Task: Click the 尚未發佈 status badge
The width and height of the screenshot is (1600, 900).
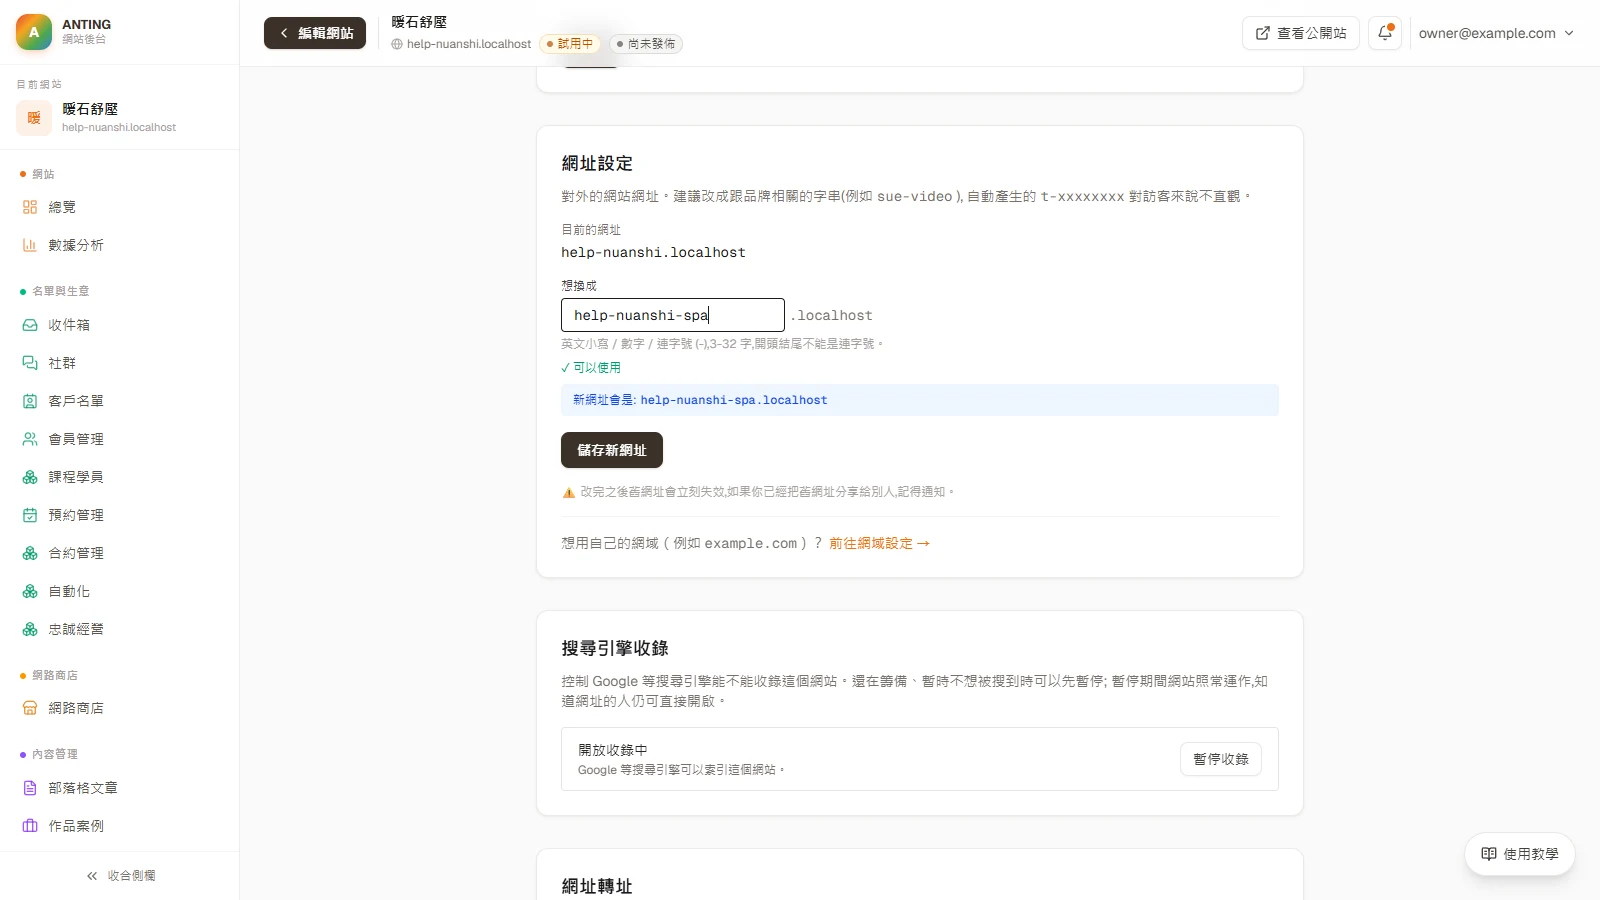Action: (x=646, y=44)
